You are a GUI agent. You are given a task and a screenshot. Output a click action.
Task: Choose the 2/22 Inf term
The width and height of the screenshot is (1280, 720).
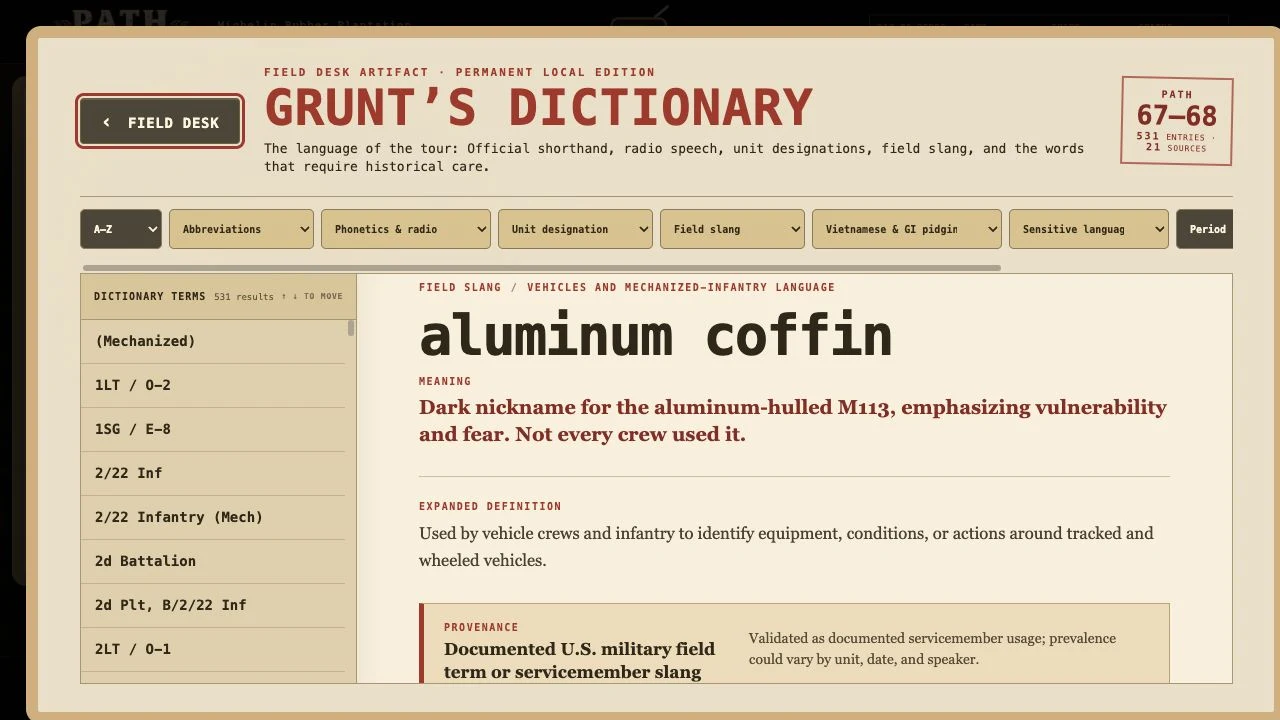click(x=213, y=473)
